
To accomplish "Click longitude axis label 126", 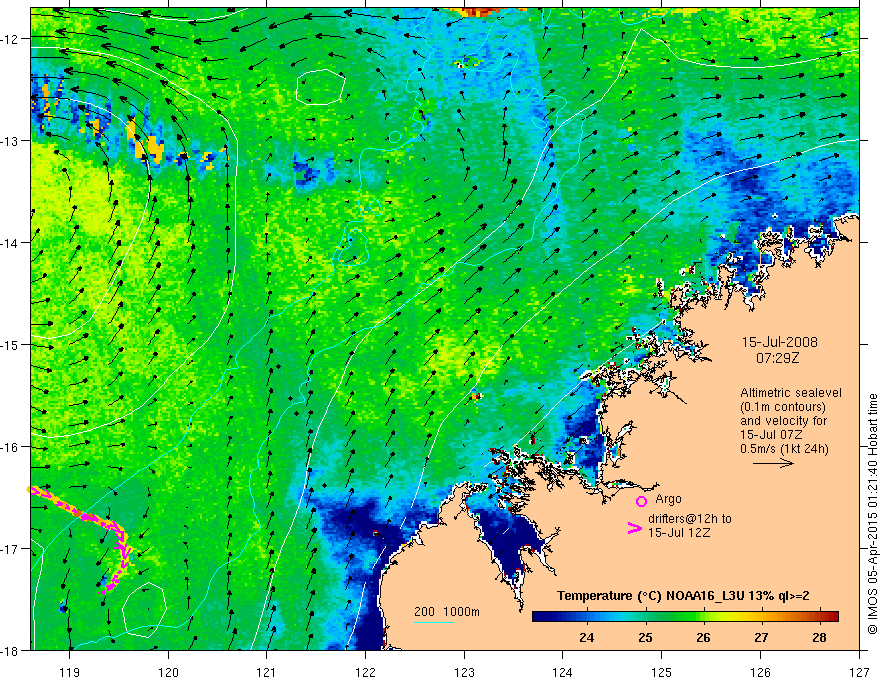I will (x=760, y=673).
